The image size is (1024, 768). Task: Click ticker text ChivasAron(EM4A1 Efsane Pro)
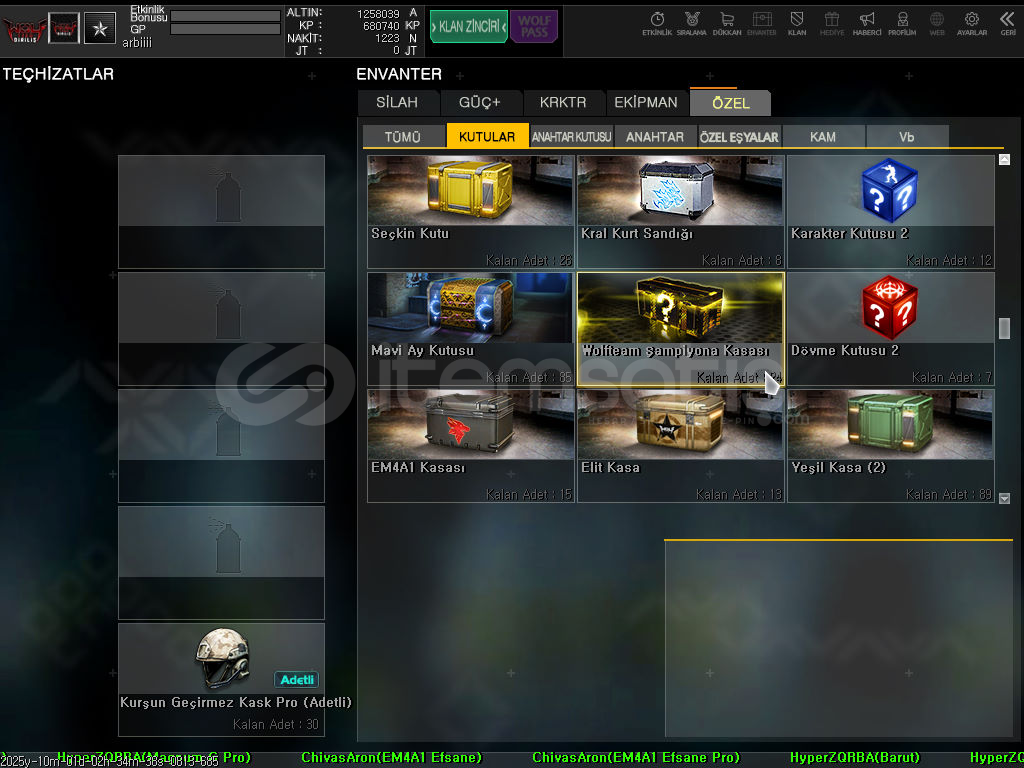pyautogui.click(x=635, y=758)
